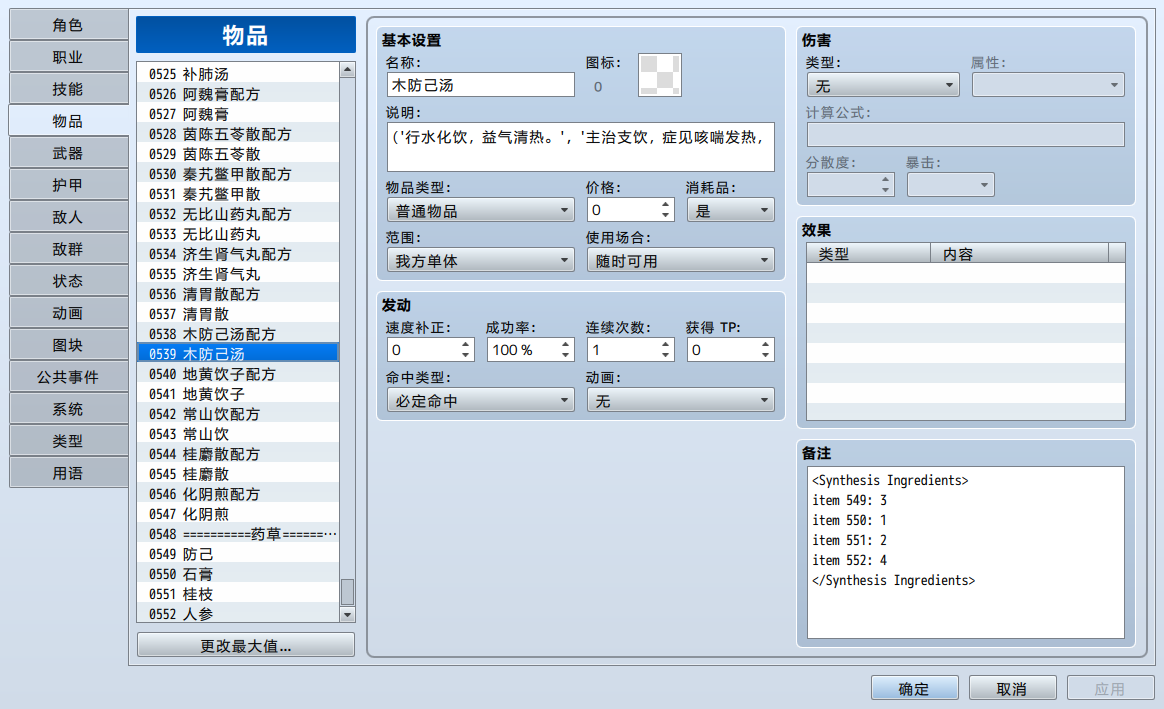Click the 更改最大值... button

click(246, 645)
